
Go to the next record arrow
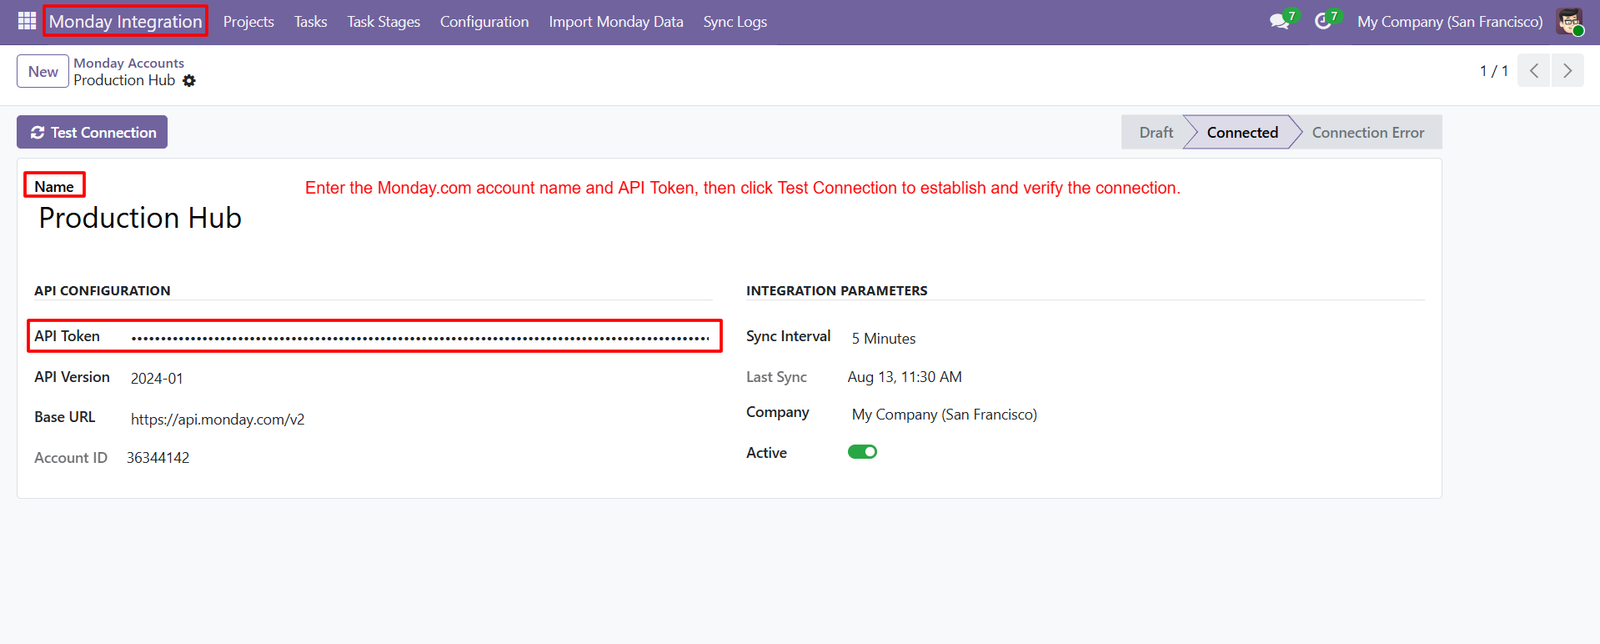click(1567, 71)
